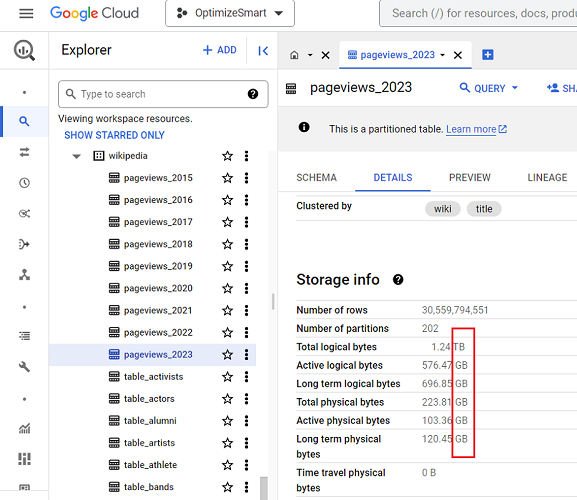
Task: Open the Analytics Hub sidebar icon
Action: click(x=24, y=213)
